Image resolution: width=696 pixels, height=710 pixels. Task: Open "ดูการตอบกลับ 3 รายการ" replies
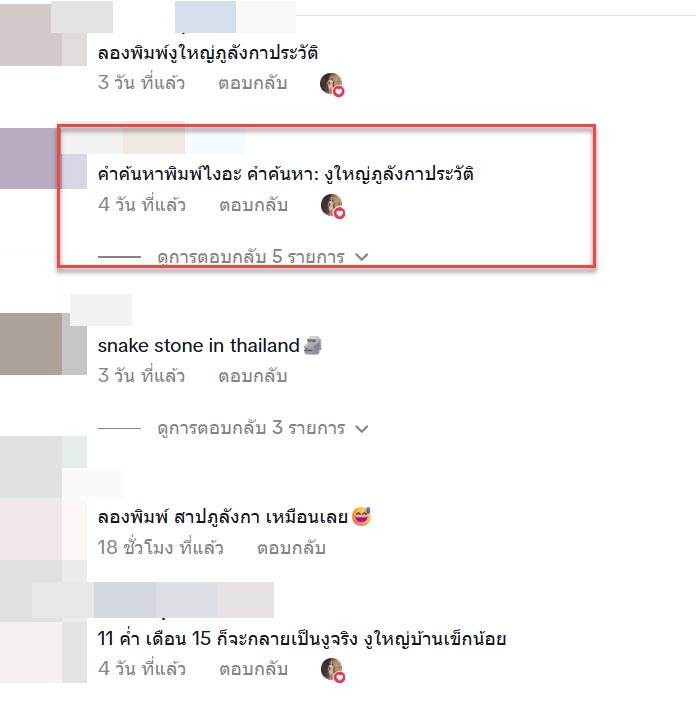(251, 428)
